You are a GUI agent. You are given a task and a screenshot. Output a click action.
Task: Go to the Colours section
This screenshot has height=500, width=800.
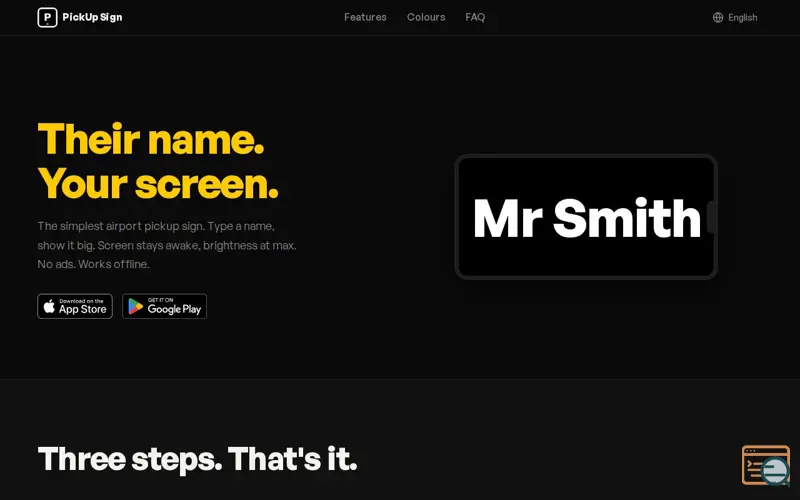[x=426, y=17]
